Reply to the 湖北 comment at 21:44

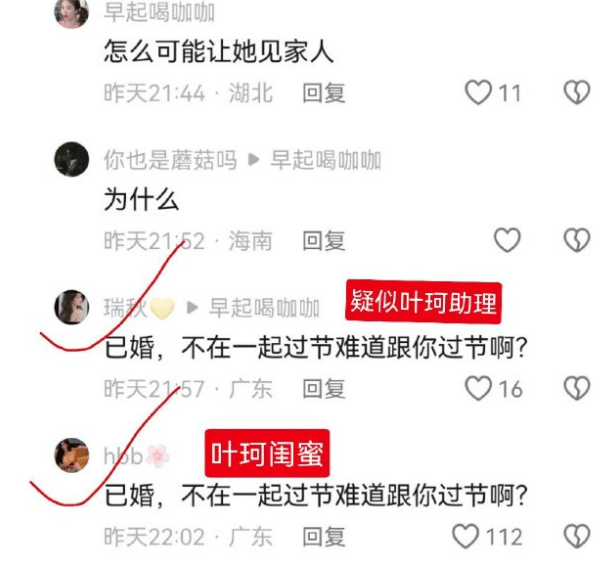[x=324, y=93]
